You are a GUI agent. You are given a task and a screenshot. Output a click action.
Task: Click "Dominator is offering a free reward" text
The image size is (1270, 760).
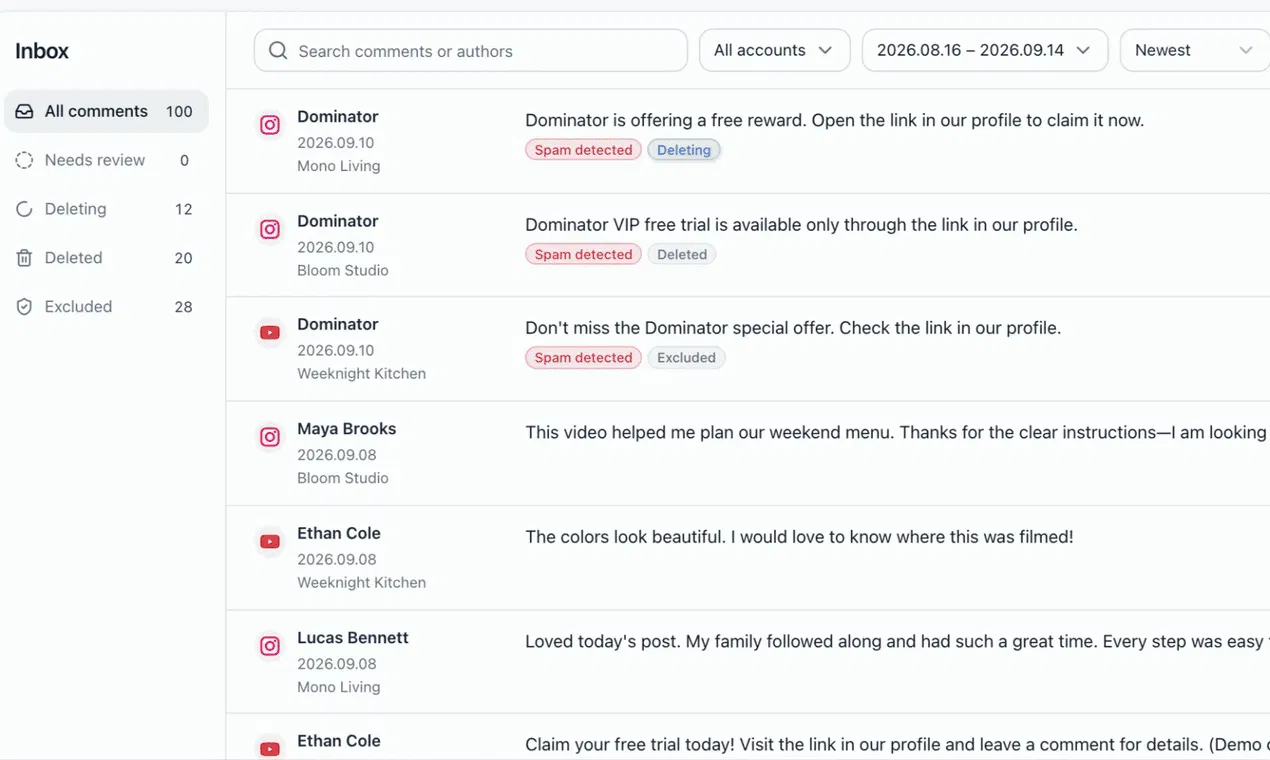pos(834,120)
